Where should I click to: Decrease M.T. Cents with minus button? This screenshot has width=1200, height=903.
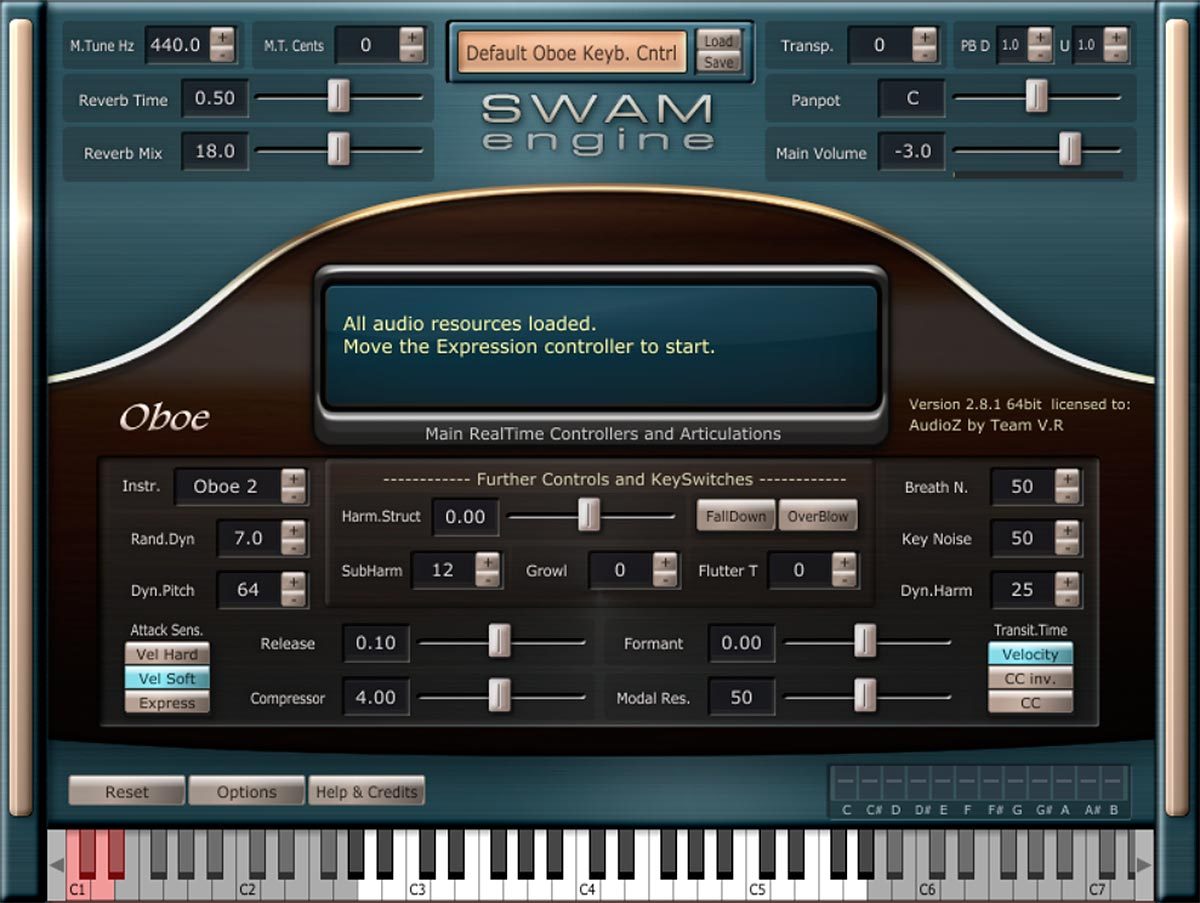tap(411, 54)
